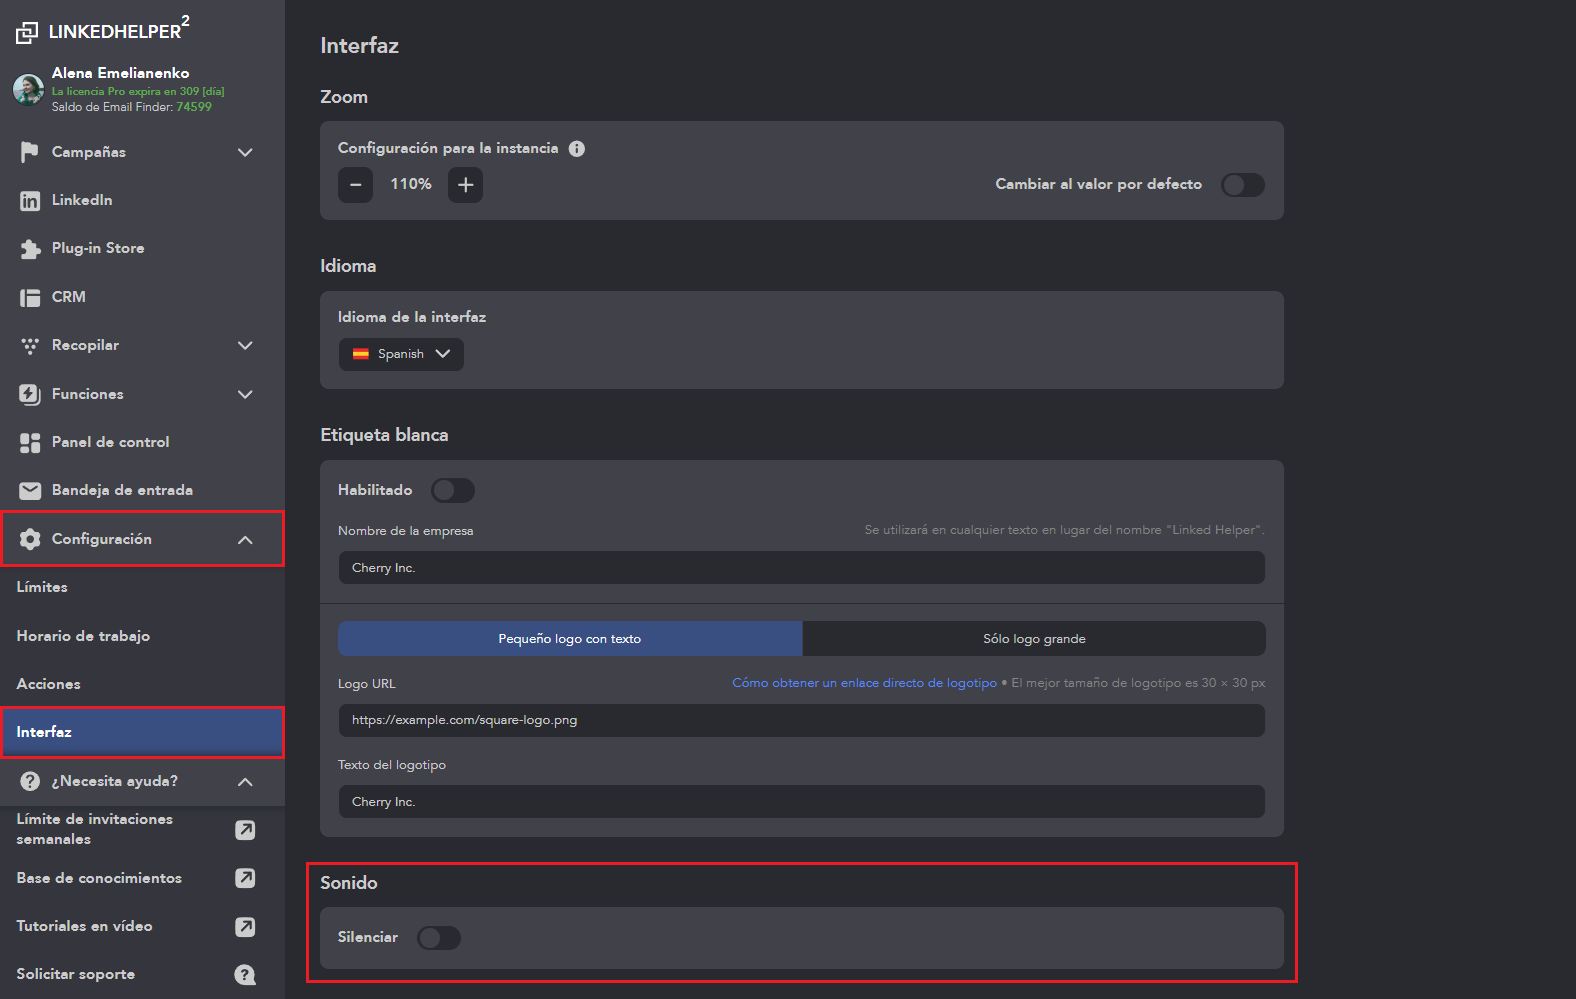
Task: Click the Campañas flag icon
Action: click(29, 152)
